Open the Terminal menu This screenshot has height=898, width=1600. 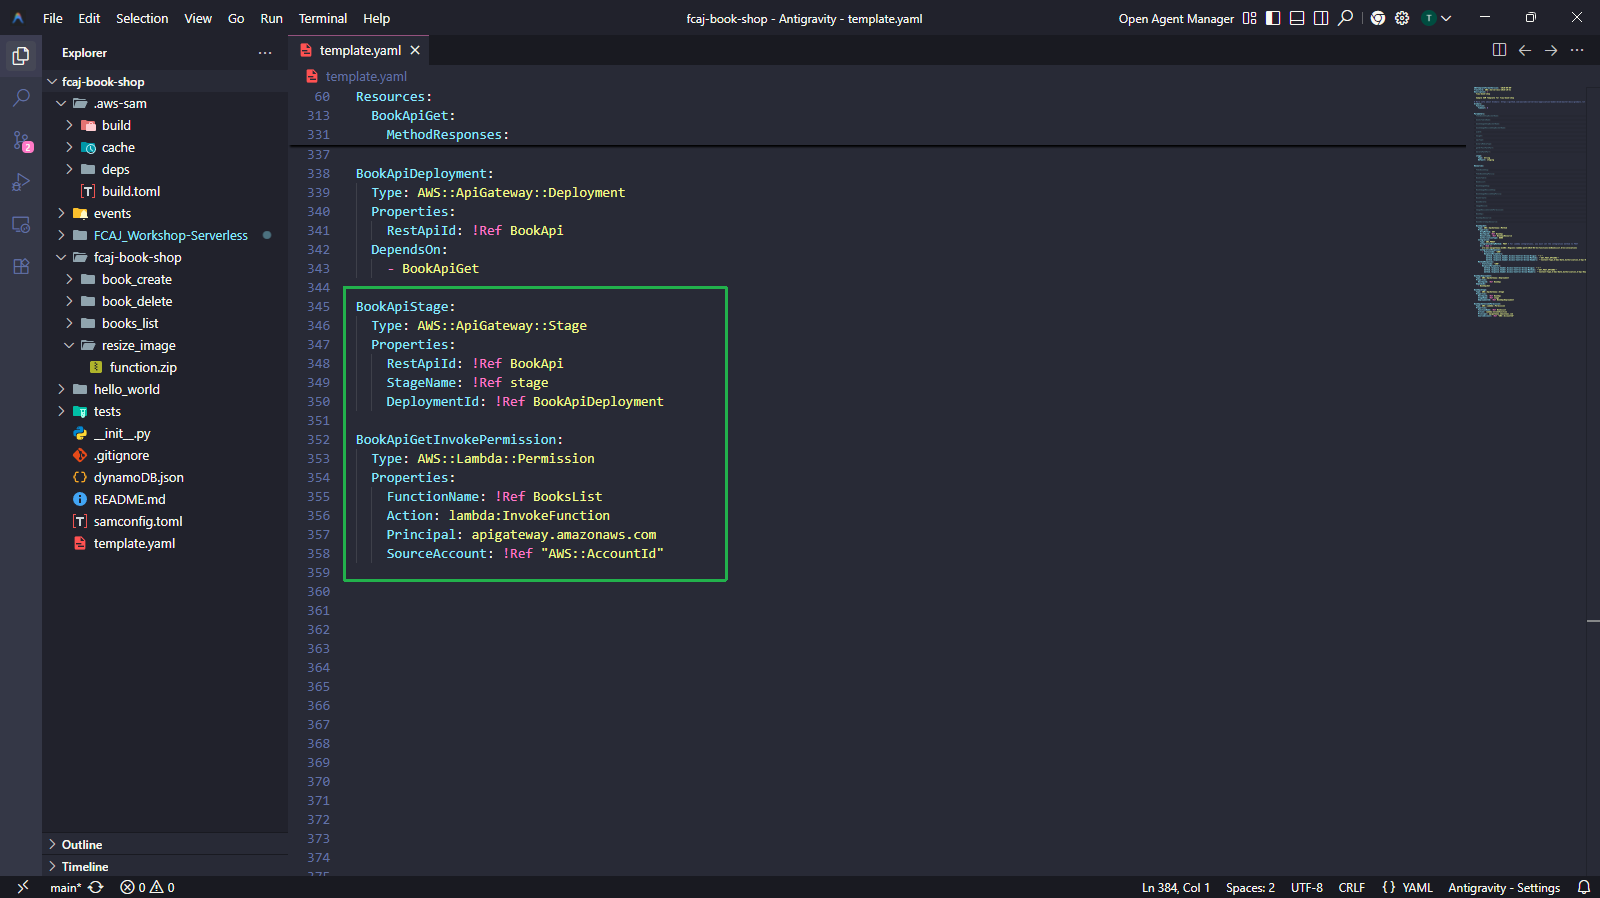[323, 18]
